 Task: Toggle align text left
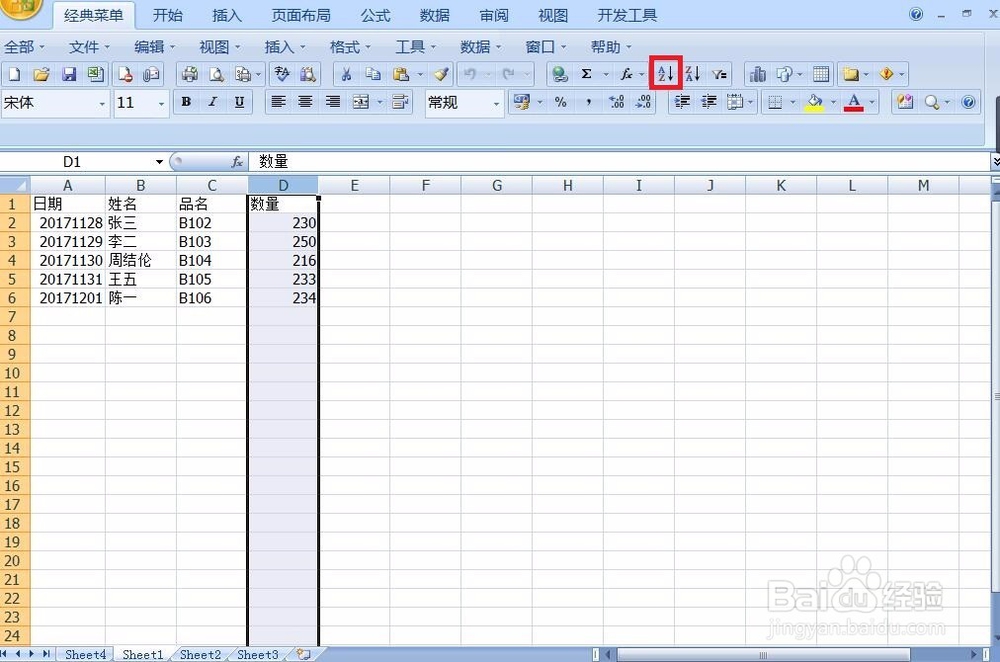point(278,102)
